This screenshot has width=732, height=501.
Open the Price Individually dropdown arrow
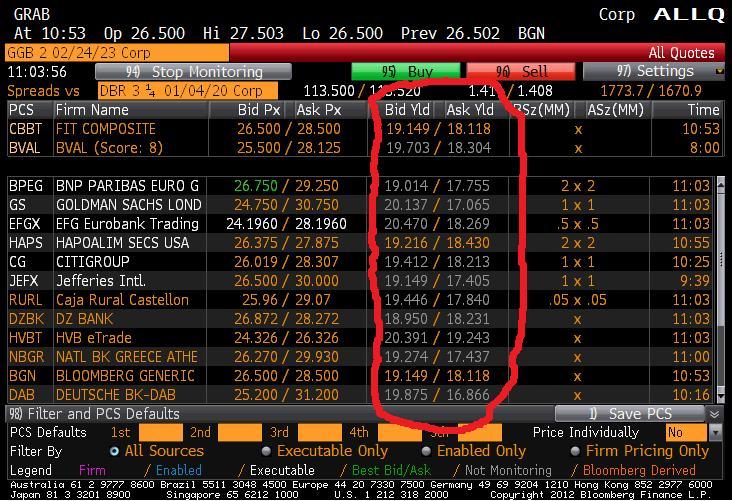coord(715,432)
